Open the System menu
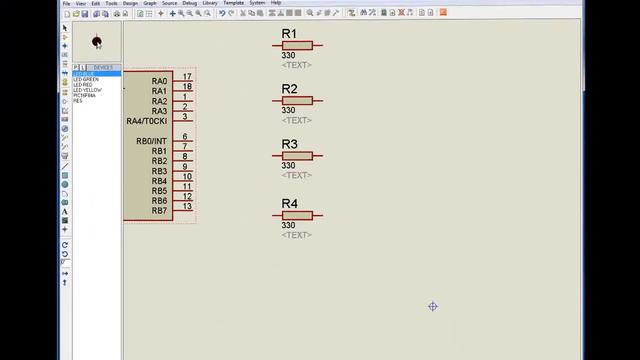This screenshot has width=640, height=360. [x=257, y=3]
